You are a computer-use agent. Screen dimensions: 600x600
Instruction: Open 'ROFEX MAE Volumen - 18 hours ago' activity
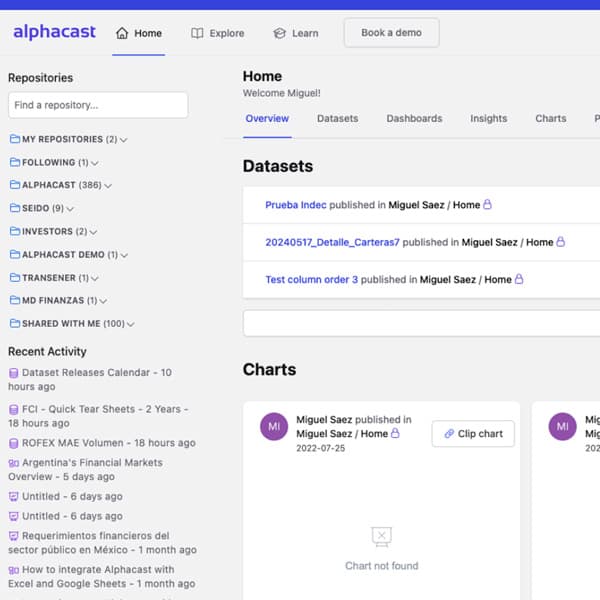pyautogui.click(x=102, y=443)
